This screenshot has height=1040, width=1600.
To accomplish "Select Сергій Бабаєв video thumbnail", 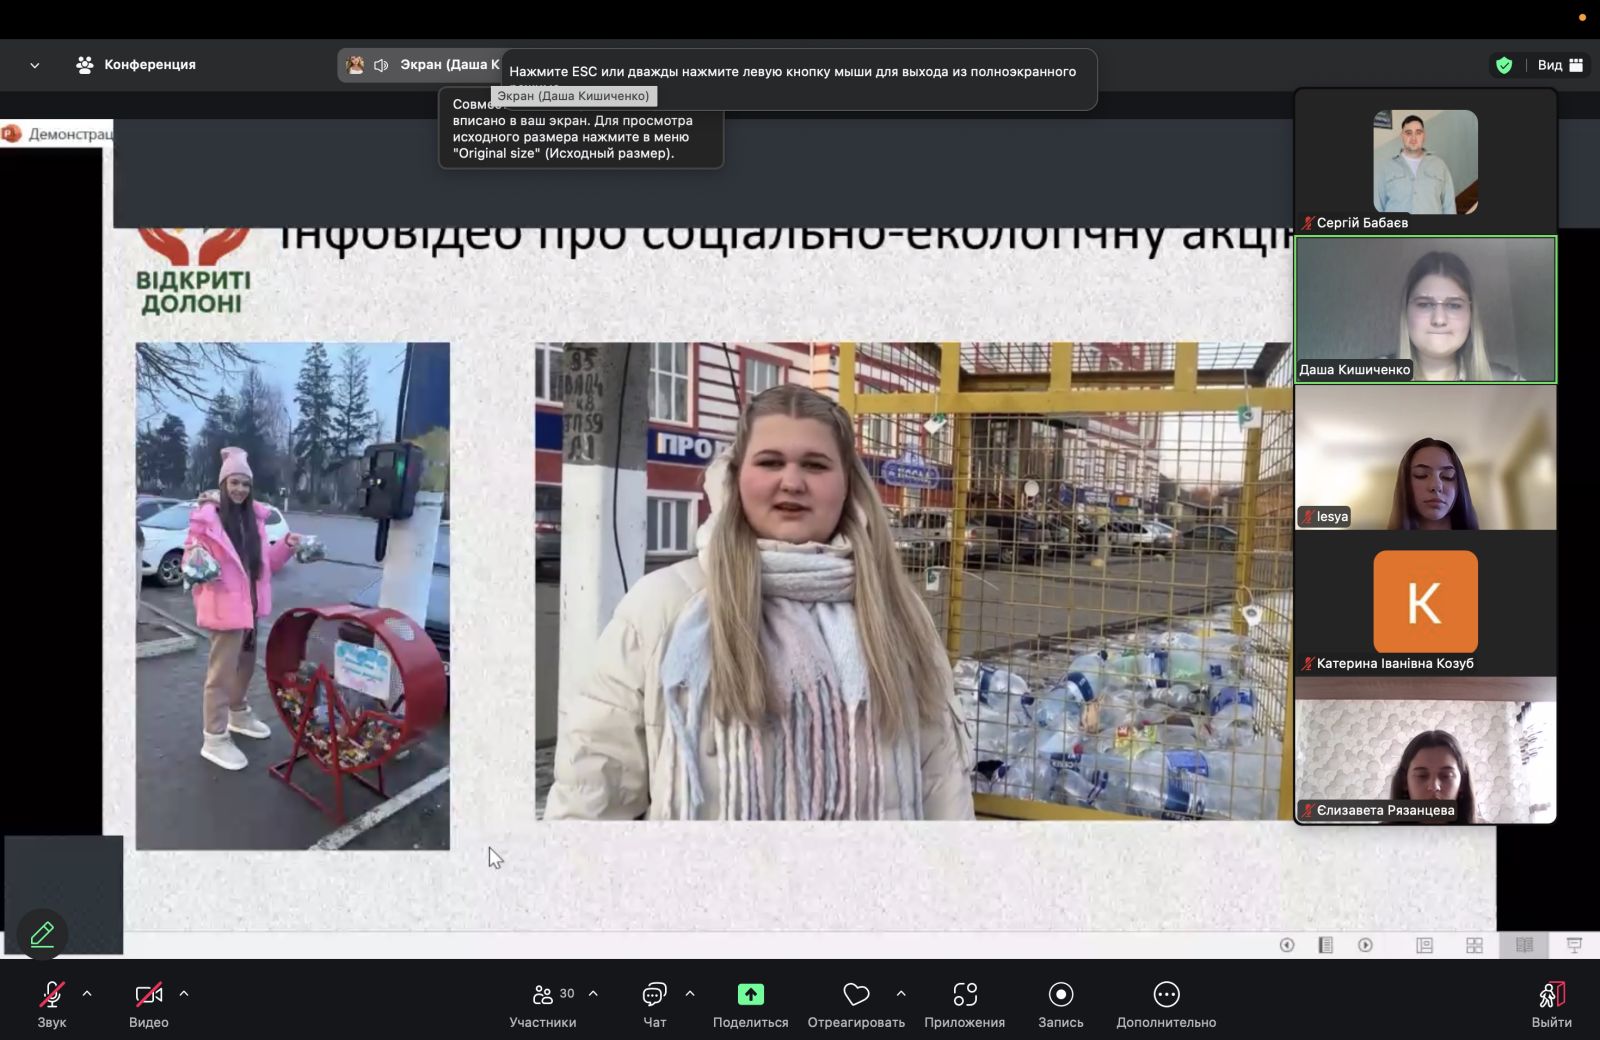I will pos(1425,162).
